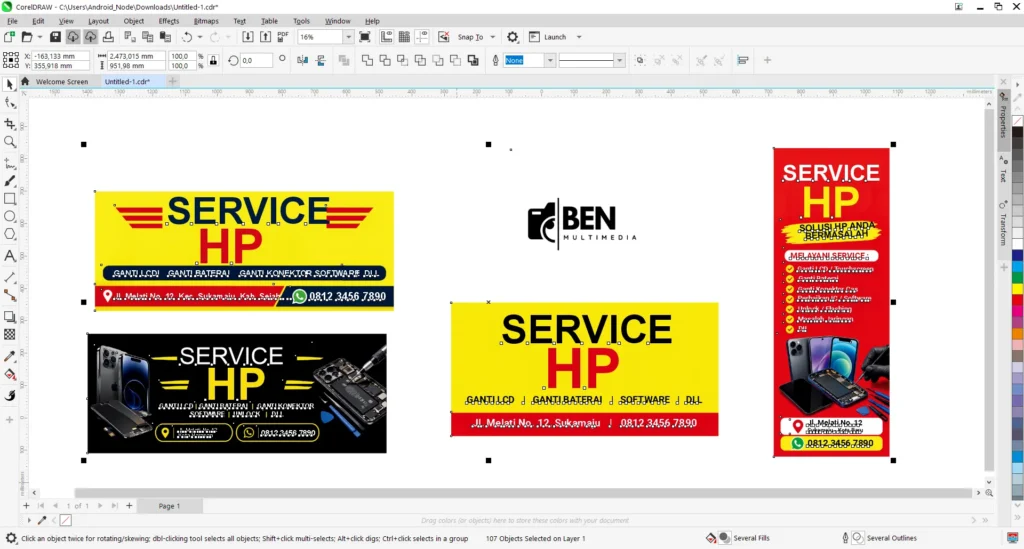
Task: Open the Transform docker tab
Action: [1004, 224]
